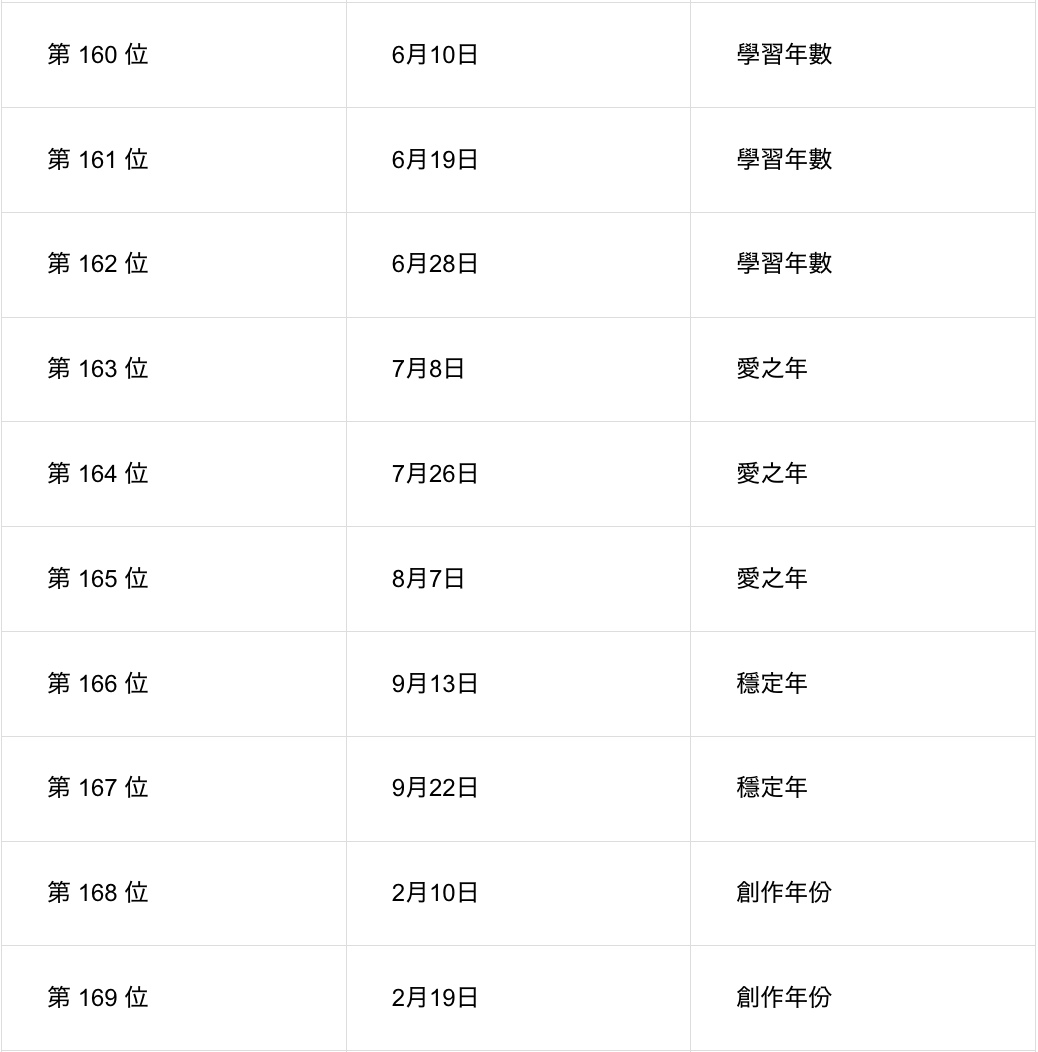The image size is (1038, 1052).
Task: Select the 7月8日 date cell
Action: (428, 369)
